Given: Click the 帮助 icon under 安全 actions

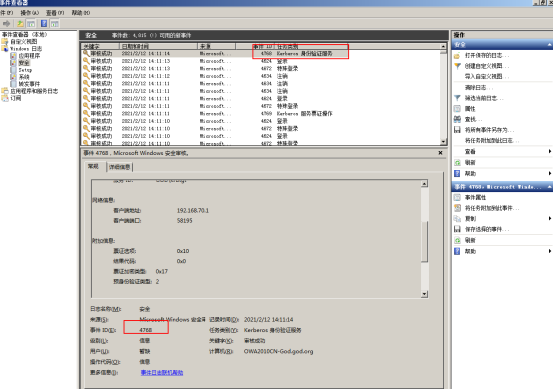Looking at the screenshot, I should pos(457,174).
